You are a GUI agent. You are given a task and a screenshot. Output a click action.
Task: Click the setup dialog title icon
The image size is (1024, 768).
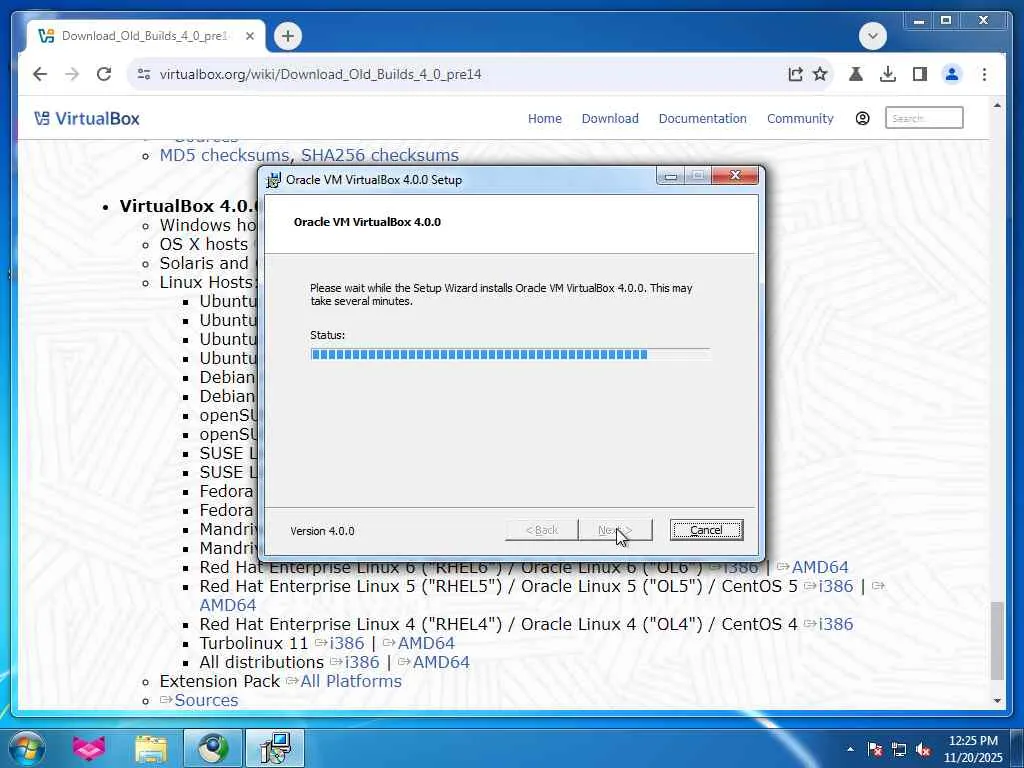click(274, 180)
